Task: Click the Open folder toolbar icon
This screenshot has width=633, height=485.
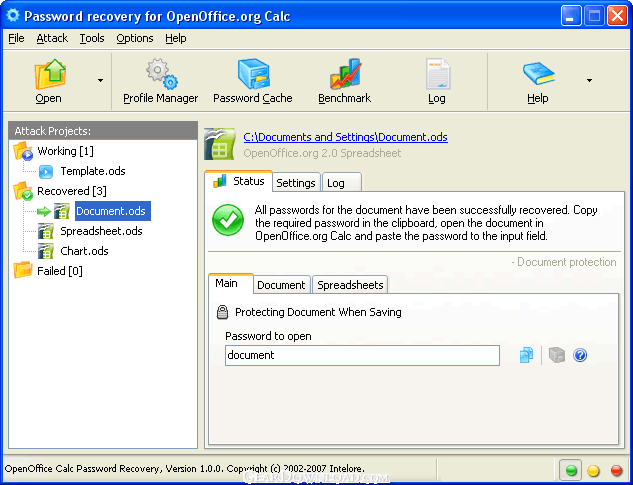Action: click(50, 74)
